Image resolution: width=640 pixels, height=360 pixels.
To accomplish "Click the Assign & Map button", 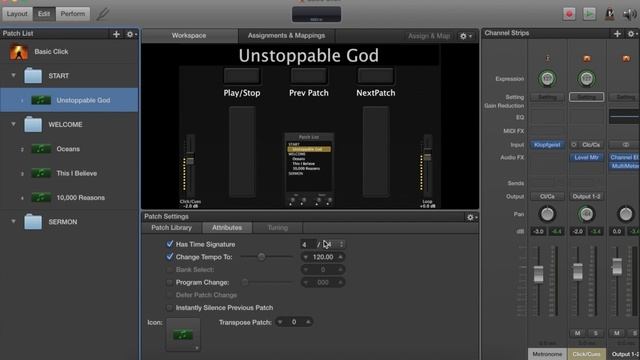I will (429, 36).
